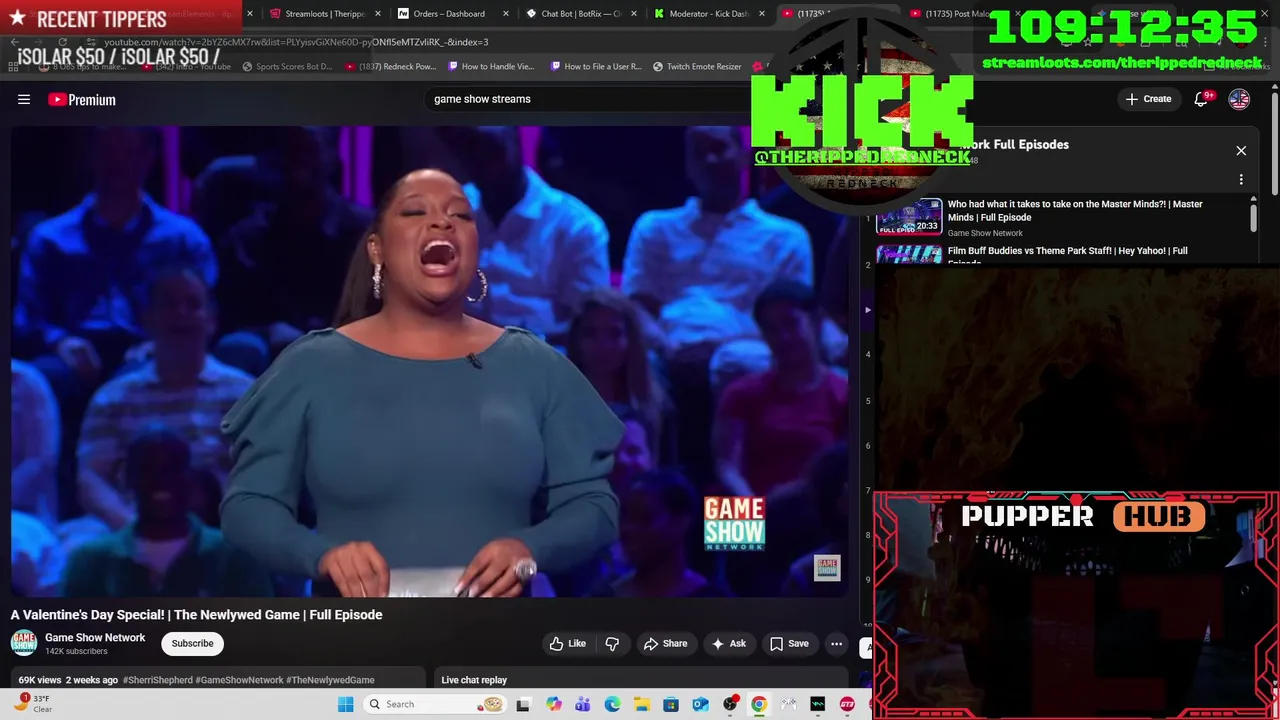Close the Moderator Kick tab
The width and height of the screenshot is (1280, 720).
[762, 14]
